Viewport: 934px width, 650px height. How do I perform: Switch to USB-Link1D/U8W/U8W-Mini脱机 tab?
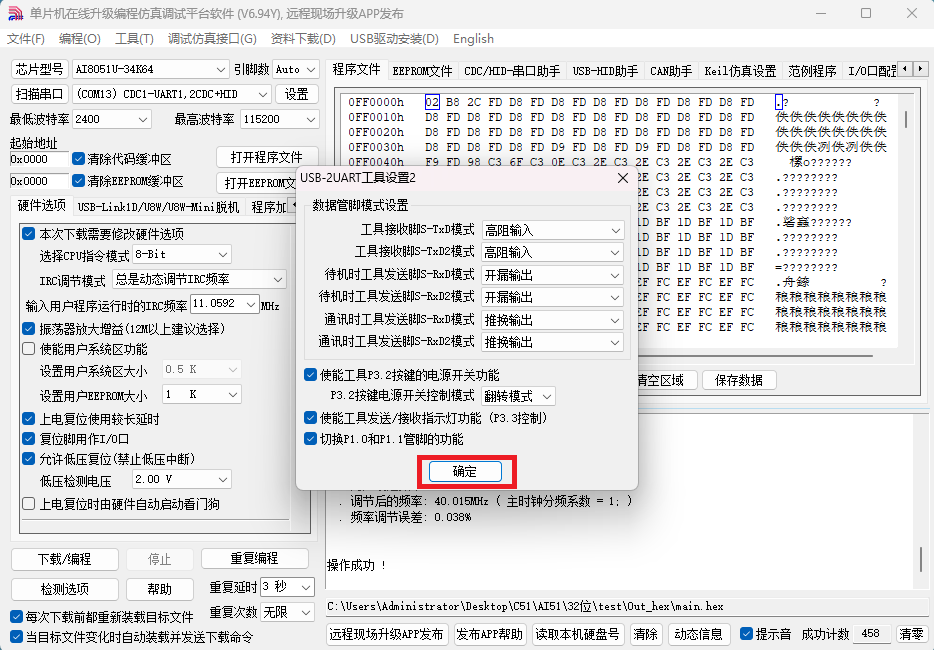click(x=158, y=207)
